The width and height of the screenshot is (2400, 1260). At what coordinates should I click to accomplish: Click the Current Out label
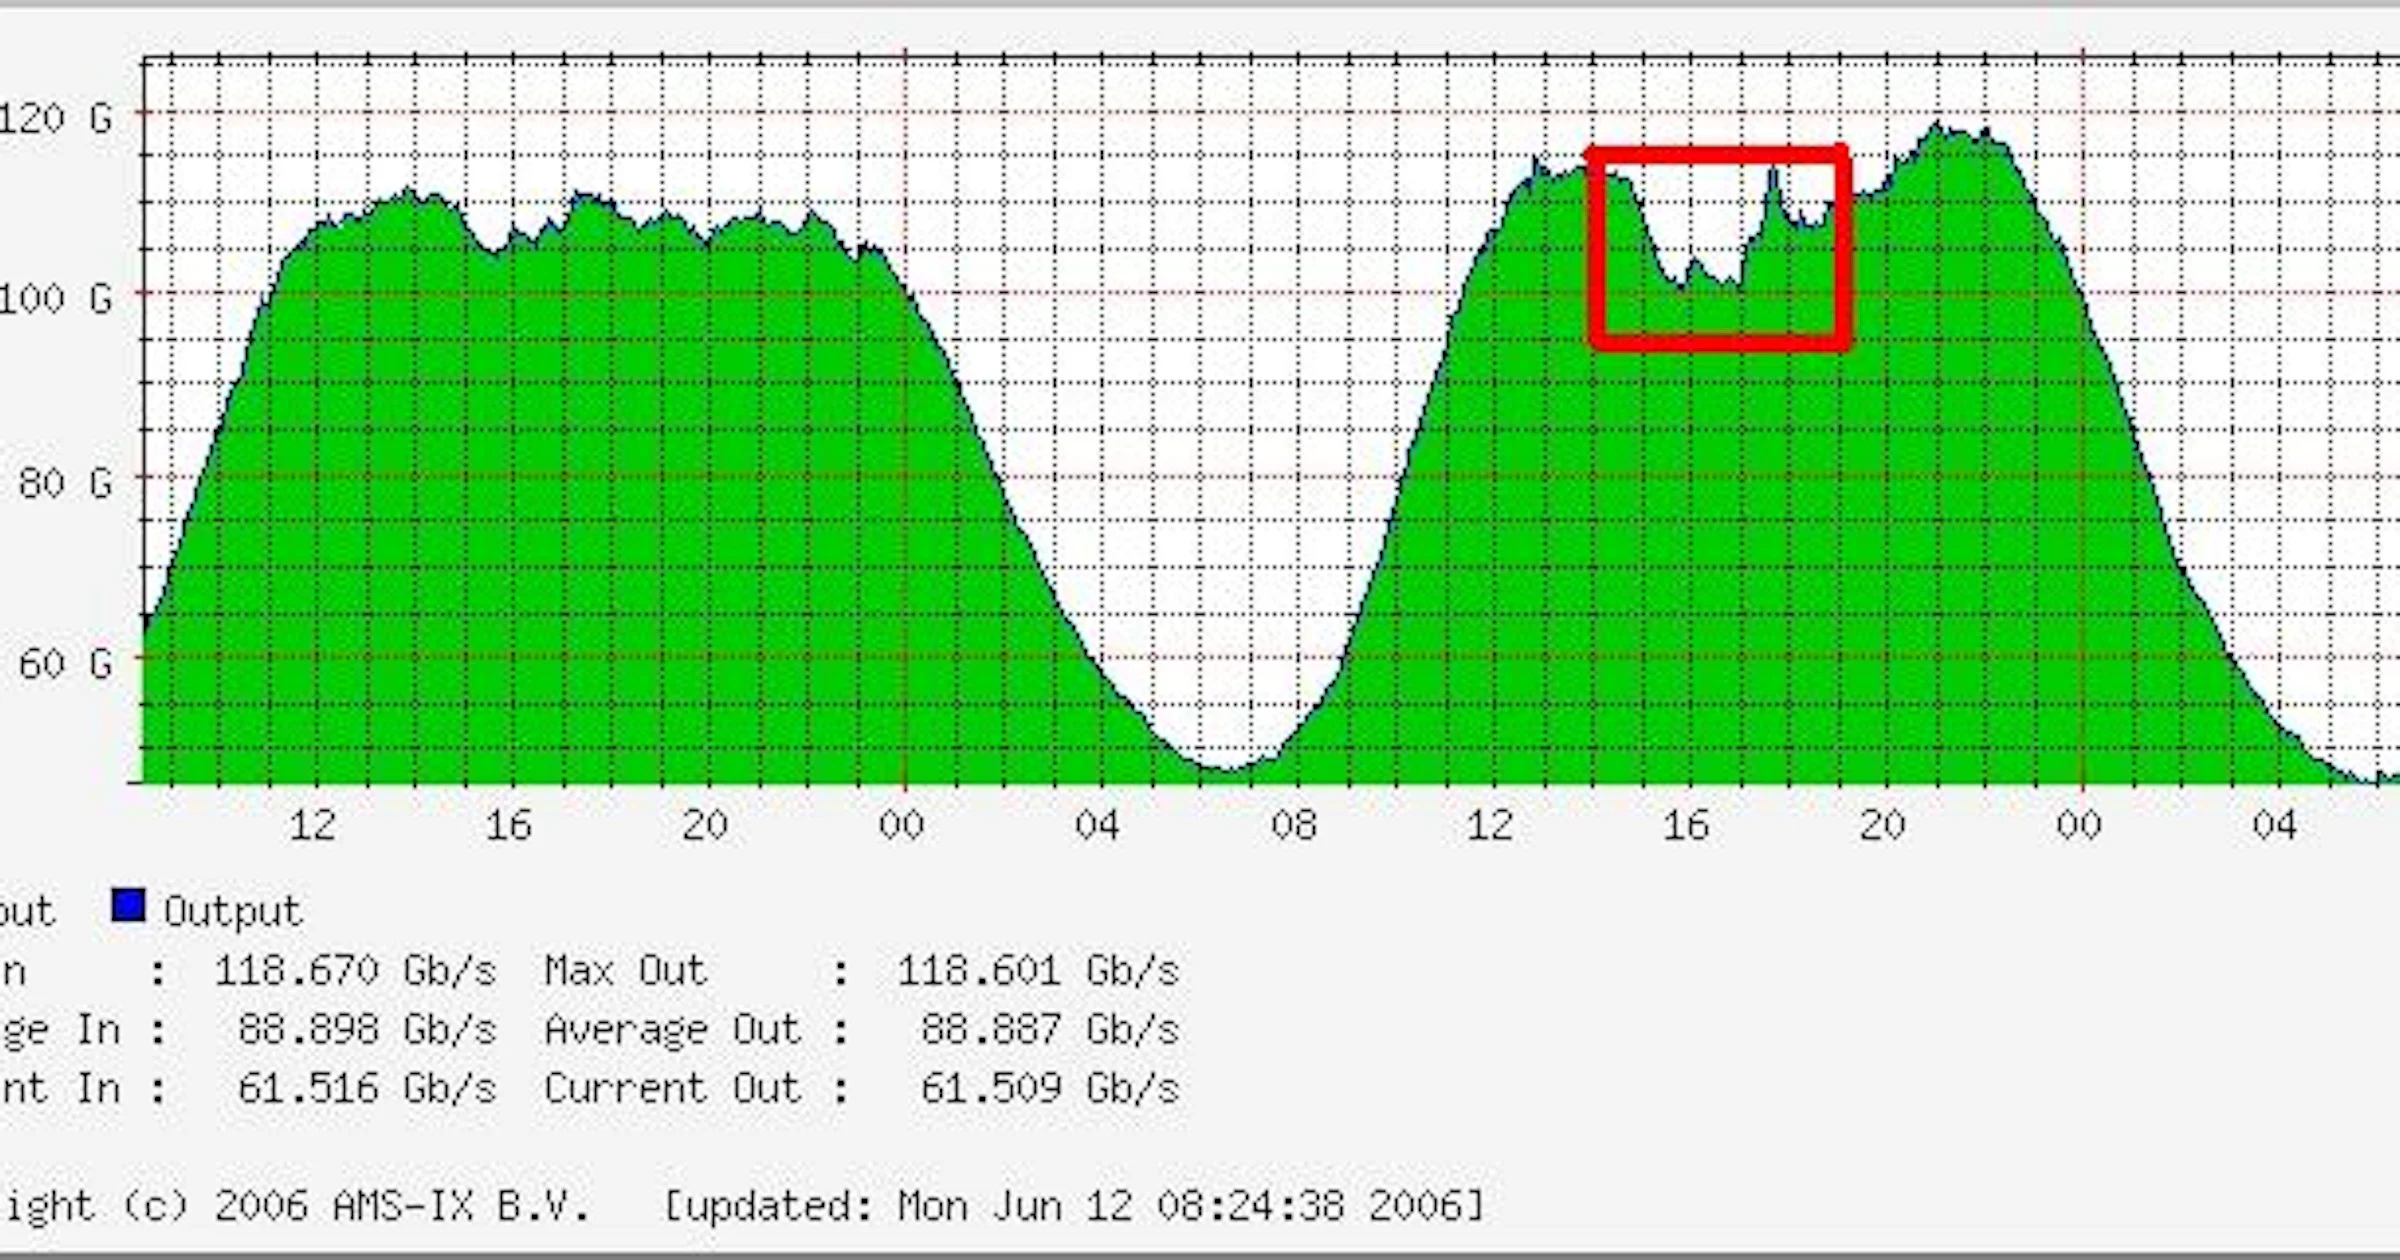click(x=672, y=1088)
